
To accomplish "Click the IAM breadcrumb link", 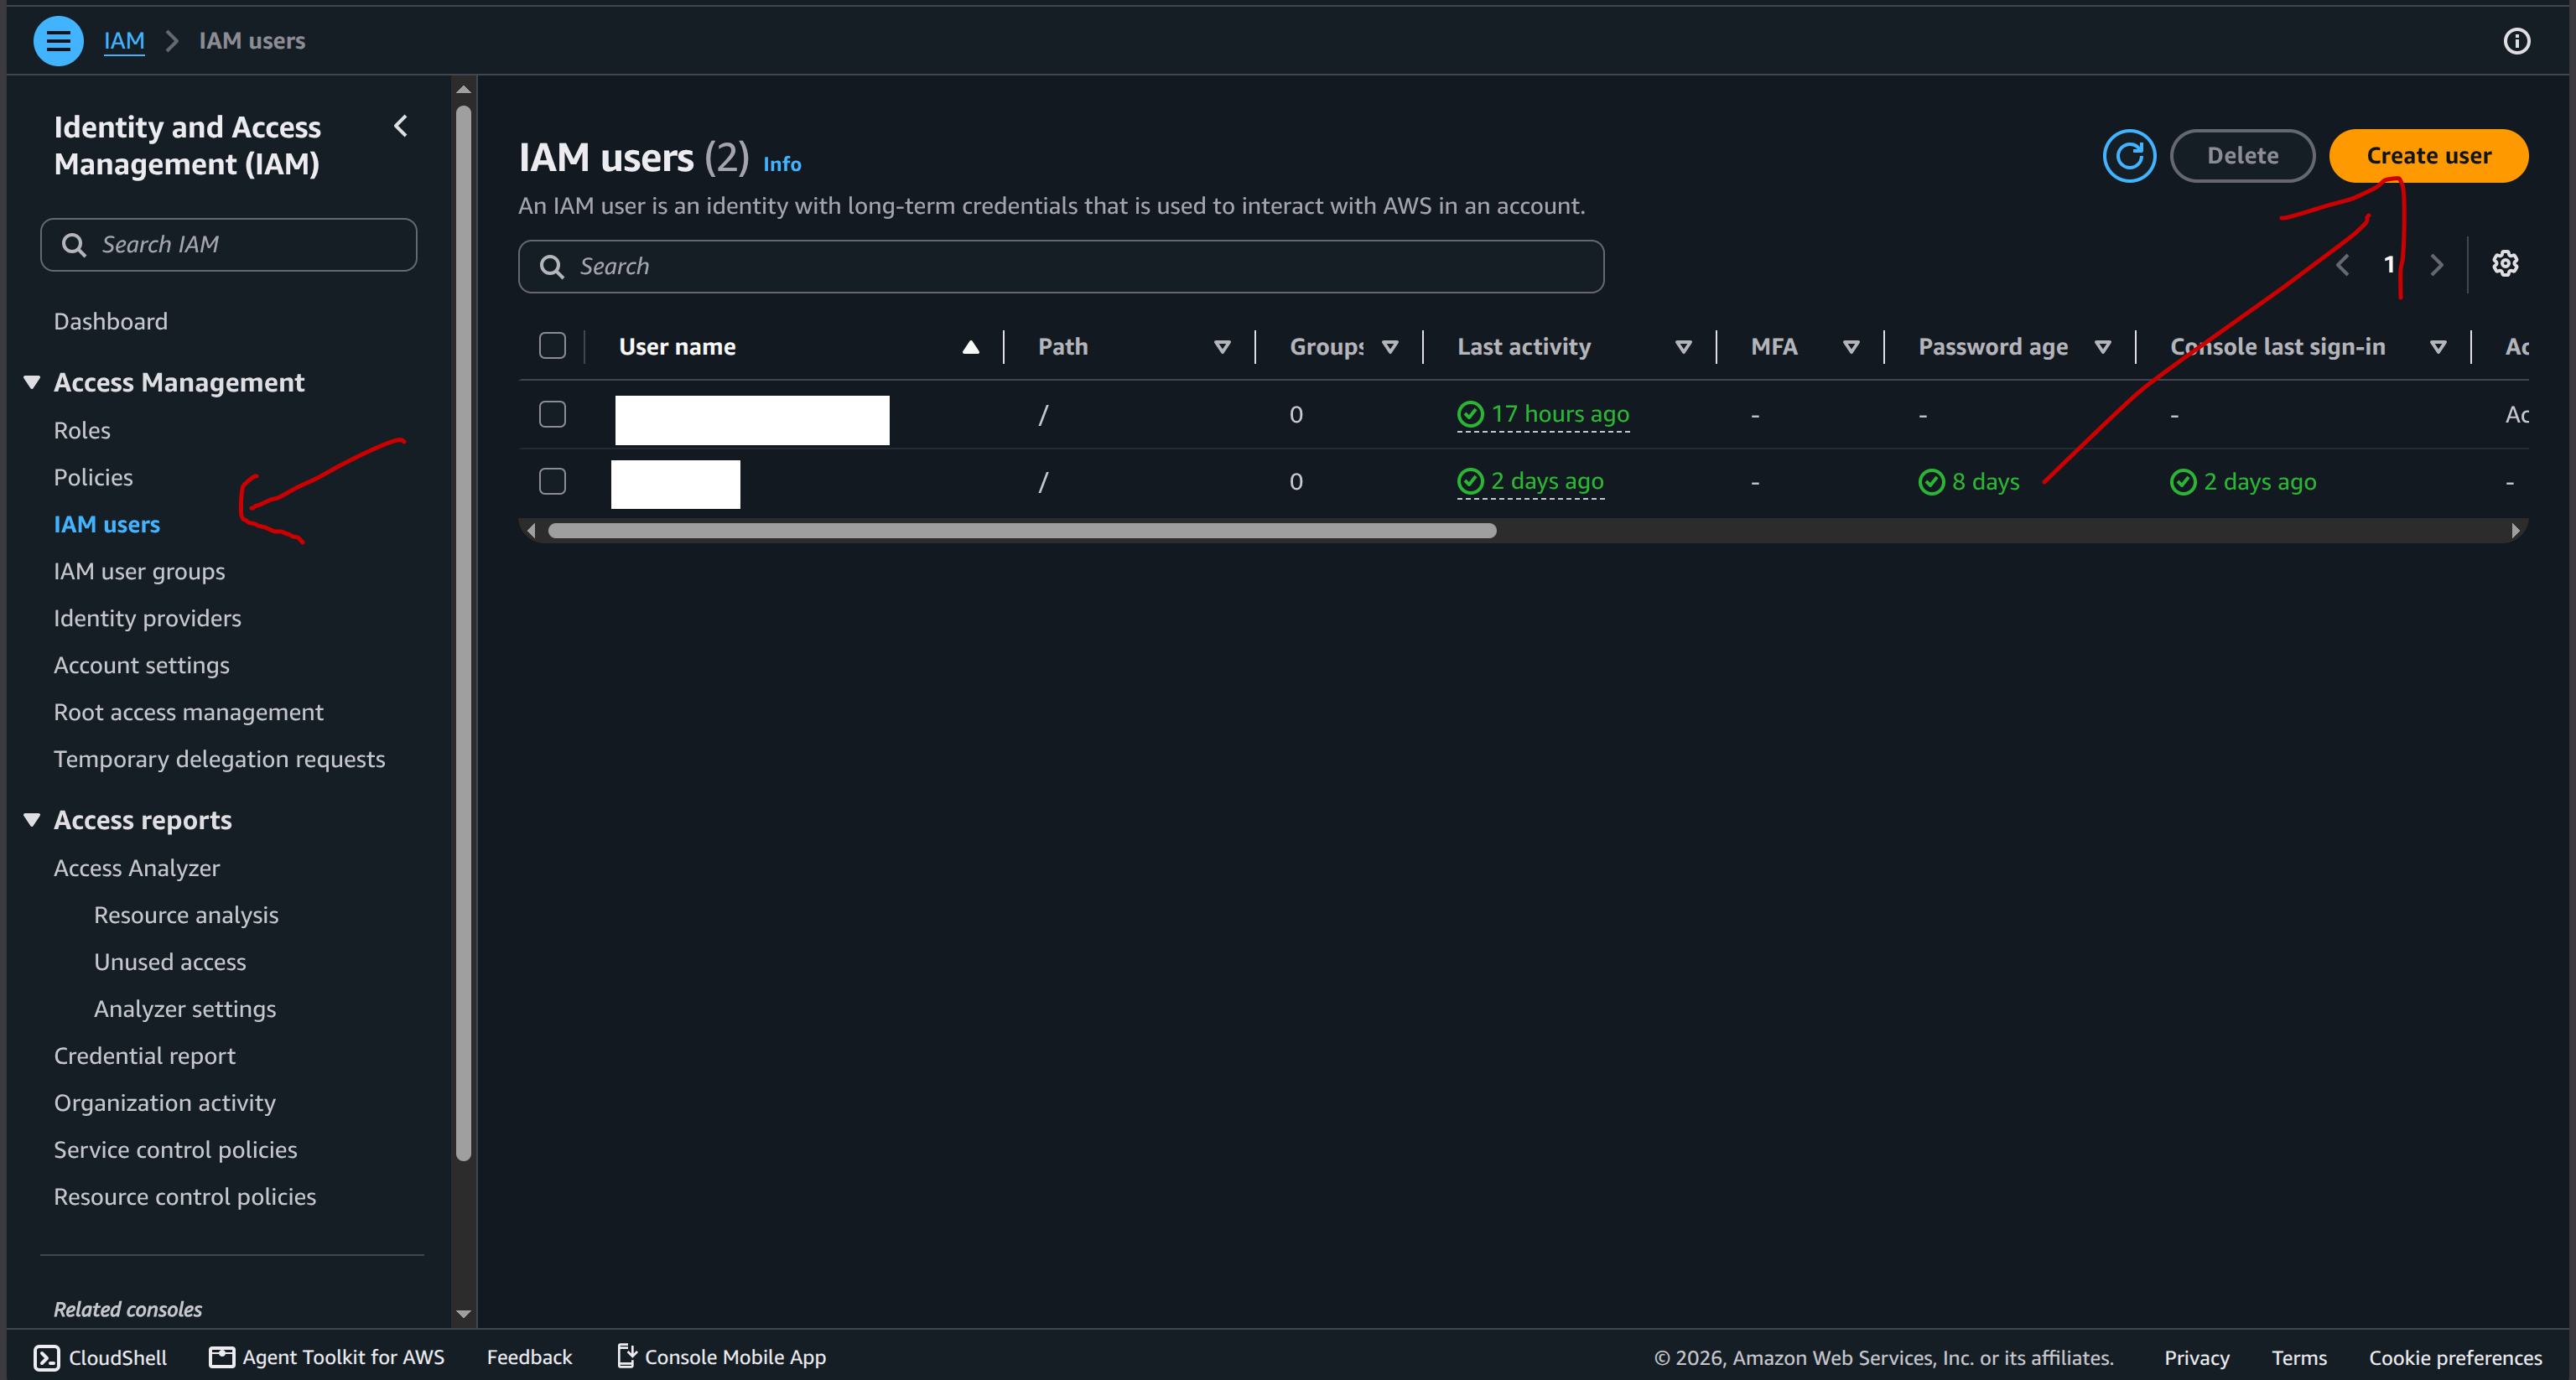I will 124,41.
